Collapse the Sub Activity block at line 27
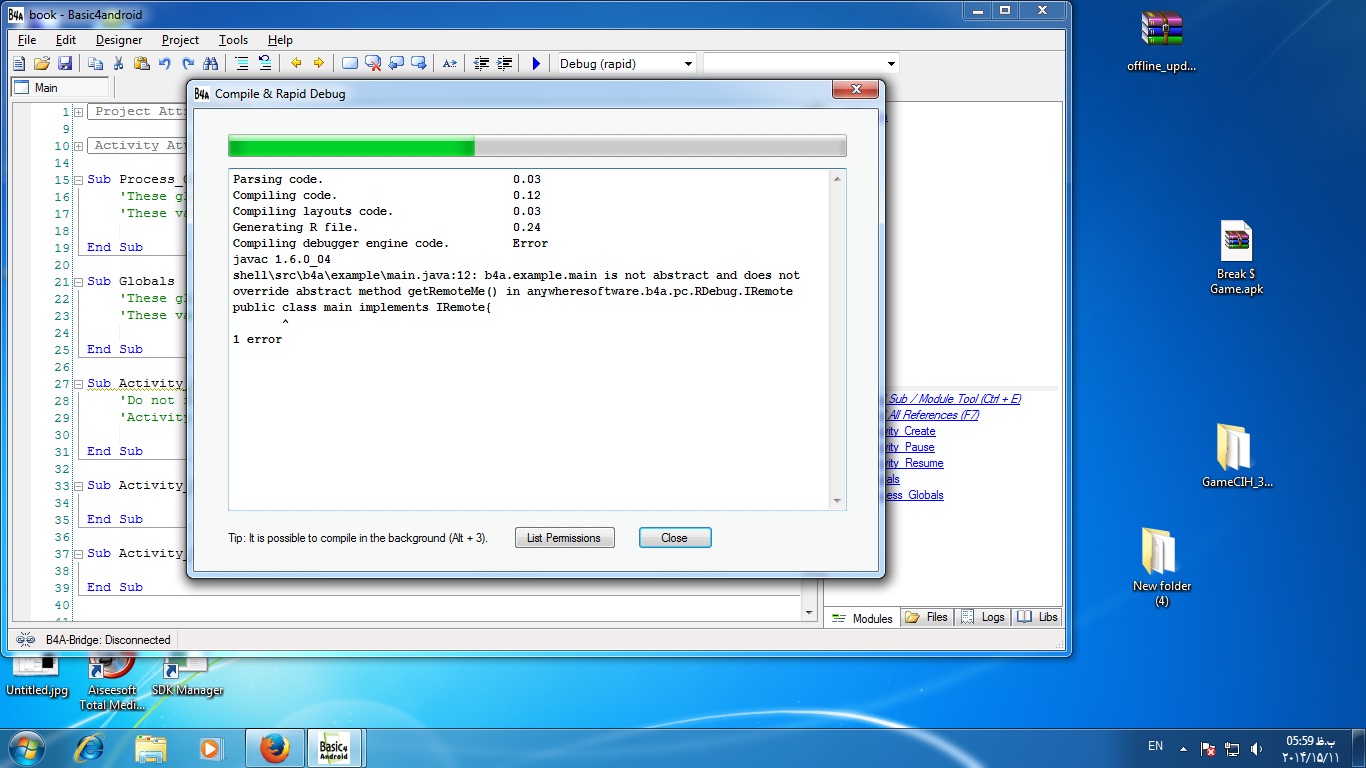This screenshot has height=768, width=1366. point(78,384)
